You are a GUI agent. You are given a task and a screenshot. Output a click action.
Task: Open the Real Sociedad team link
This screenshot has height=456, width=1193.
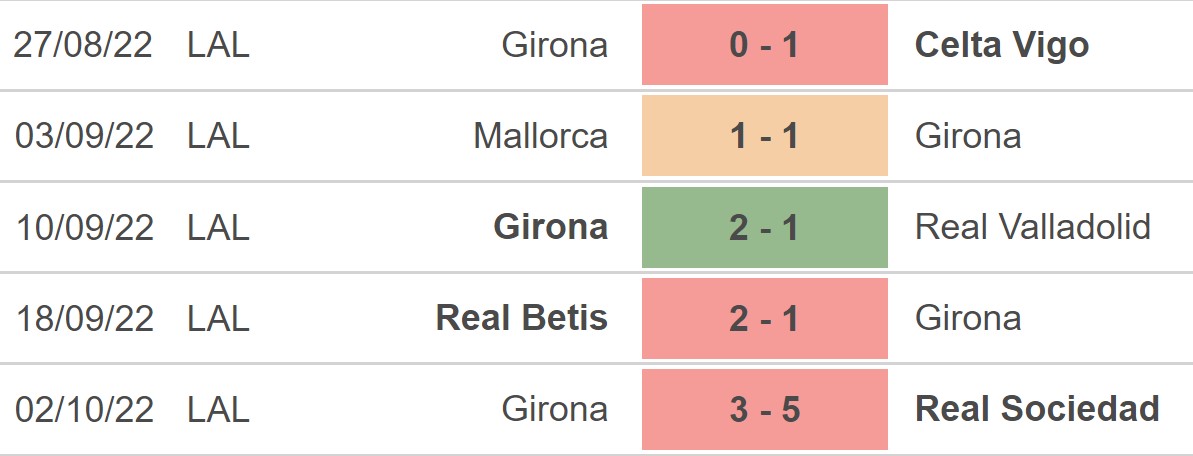tap(1037, 409)
